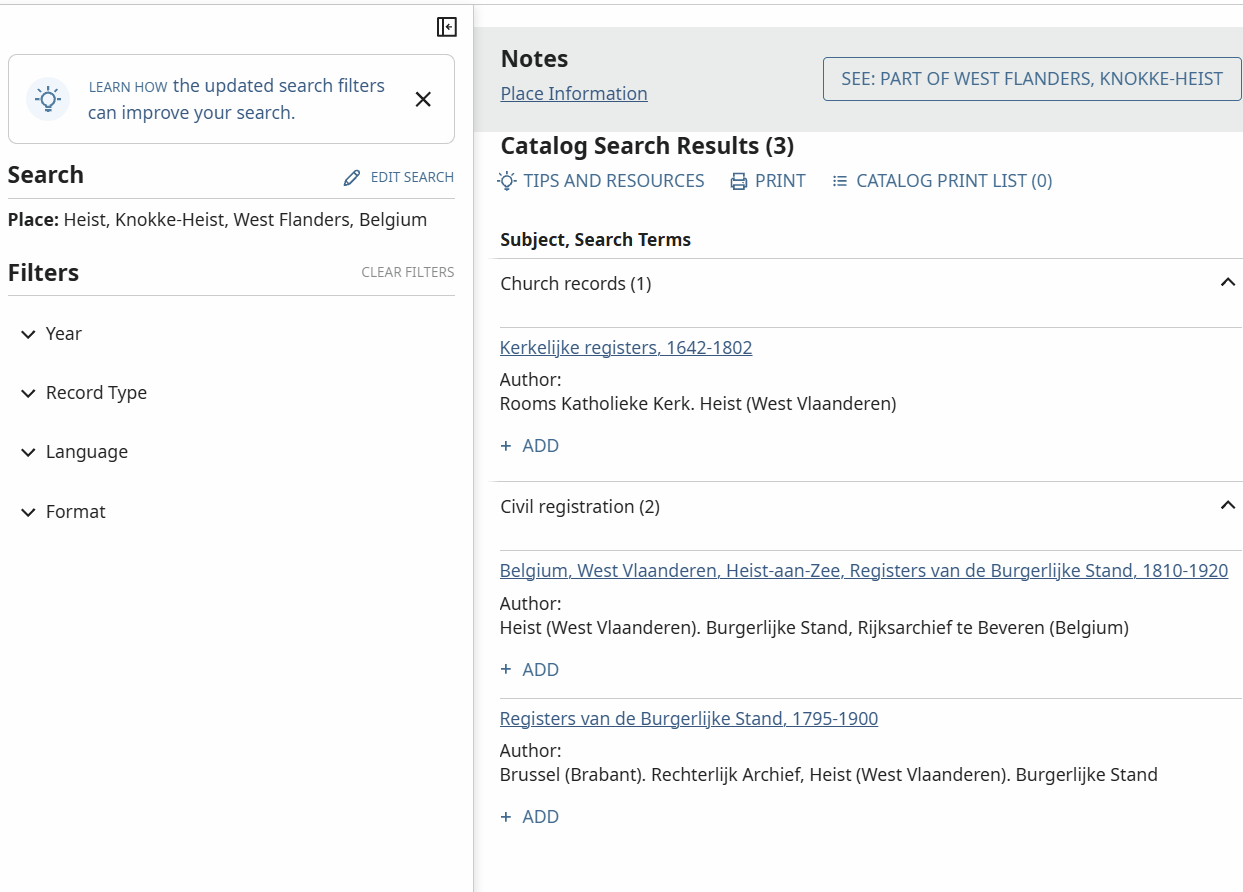The image size is (1243, 892).
Task: Clear all filters
Action: point(408,272)
